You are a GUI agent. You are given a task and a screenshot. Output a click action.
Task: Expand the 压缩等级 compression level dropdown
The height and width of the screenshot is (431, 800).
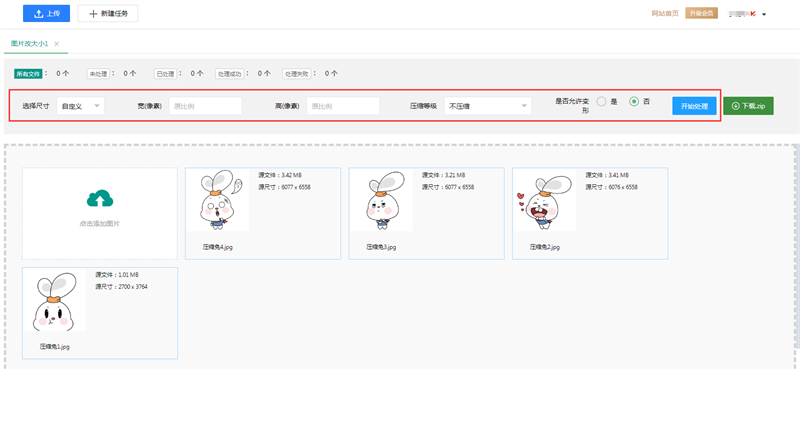(x=488, y=106)
